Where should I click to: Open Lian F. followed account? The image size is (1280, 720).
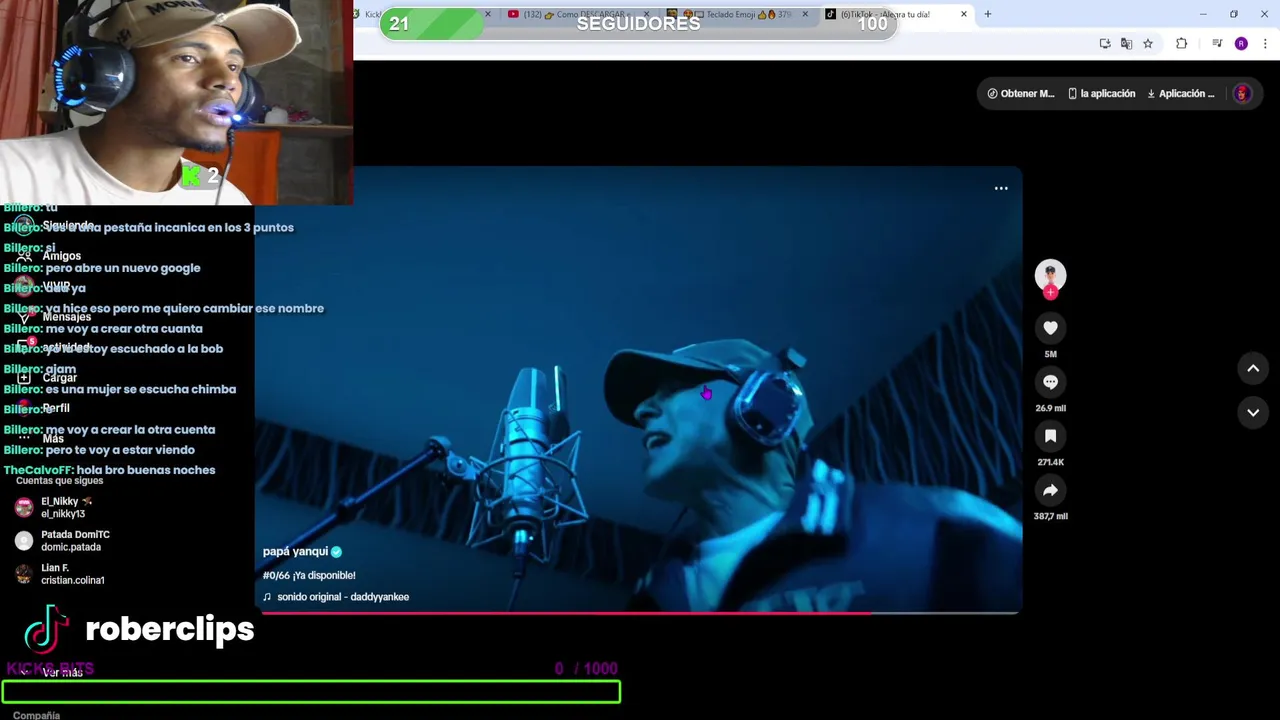tap(72, 574)
